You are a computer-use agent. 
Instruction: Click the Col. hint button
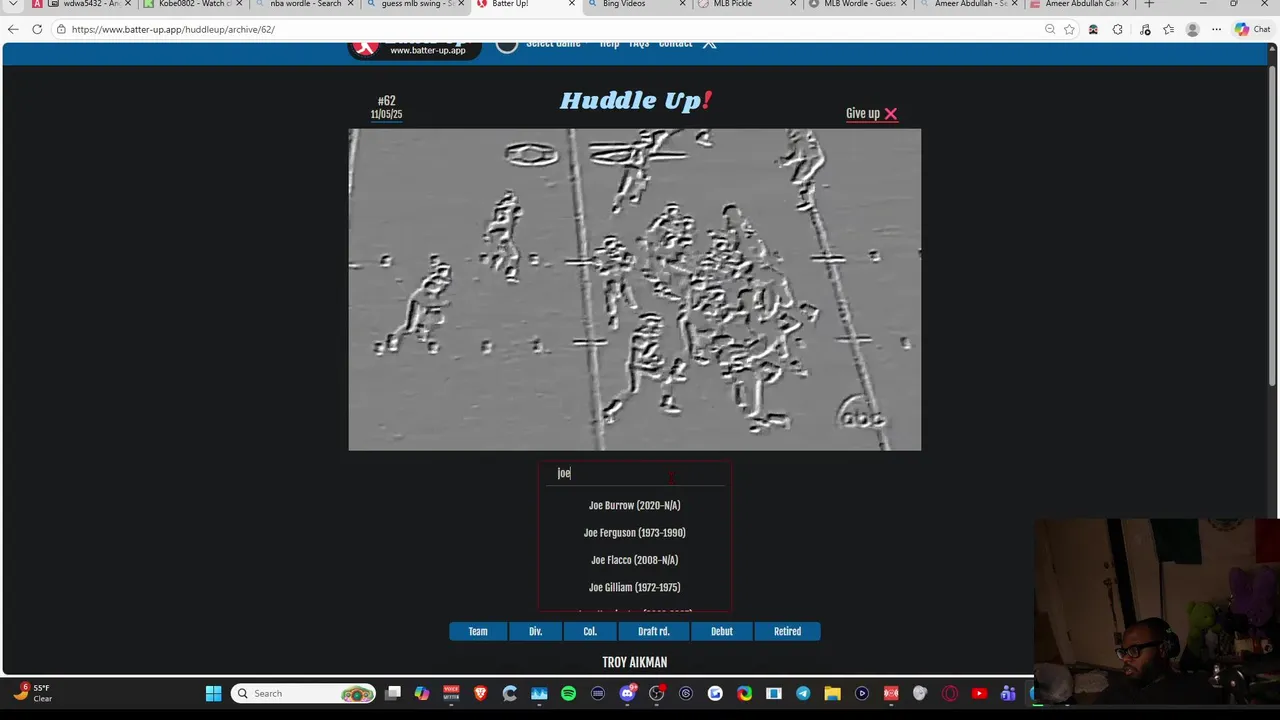pyautogui.click(x=590, y=631)
